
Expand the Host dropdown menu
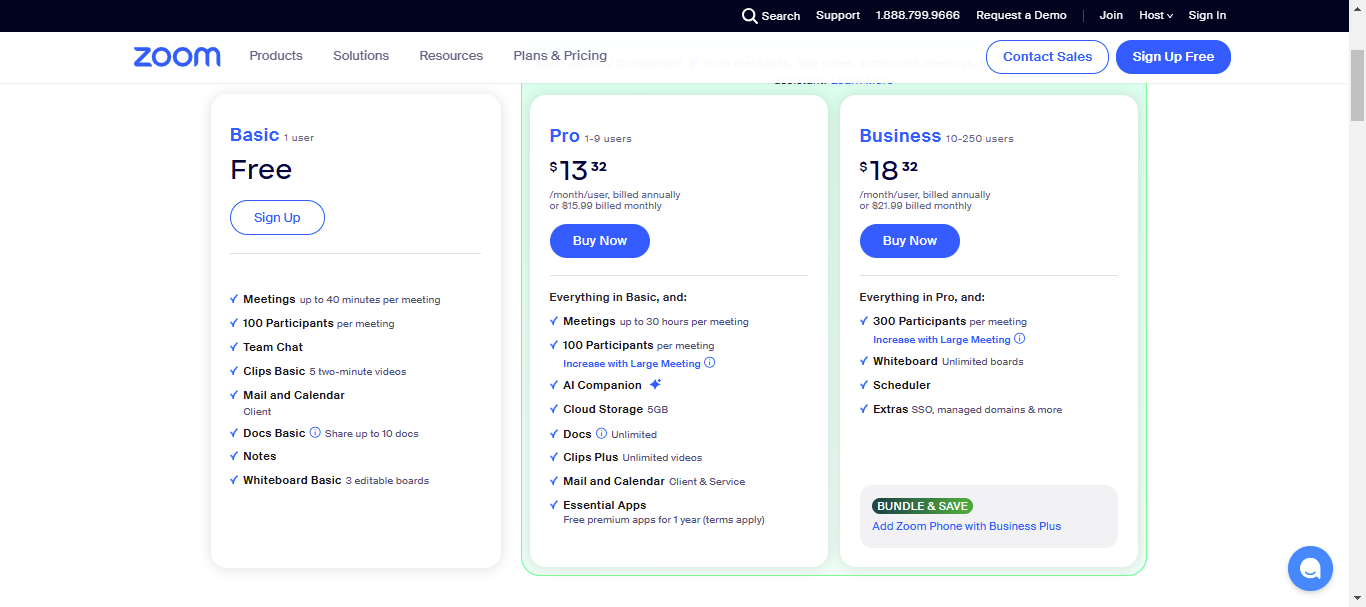pos(1155,16)
